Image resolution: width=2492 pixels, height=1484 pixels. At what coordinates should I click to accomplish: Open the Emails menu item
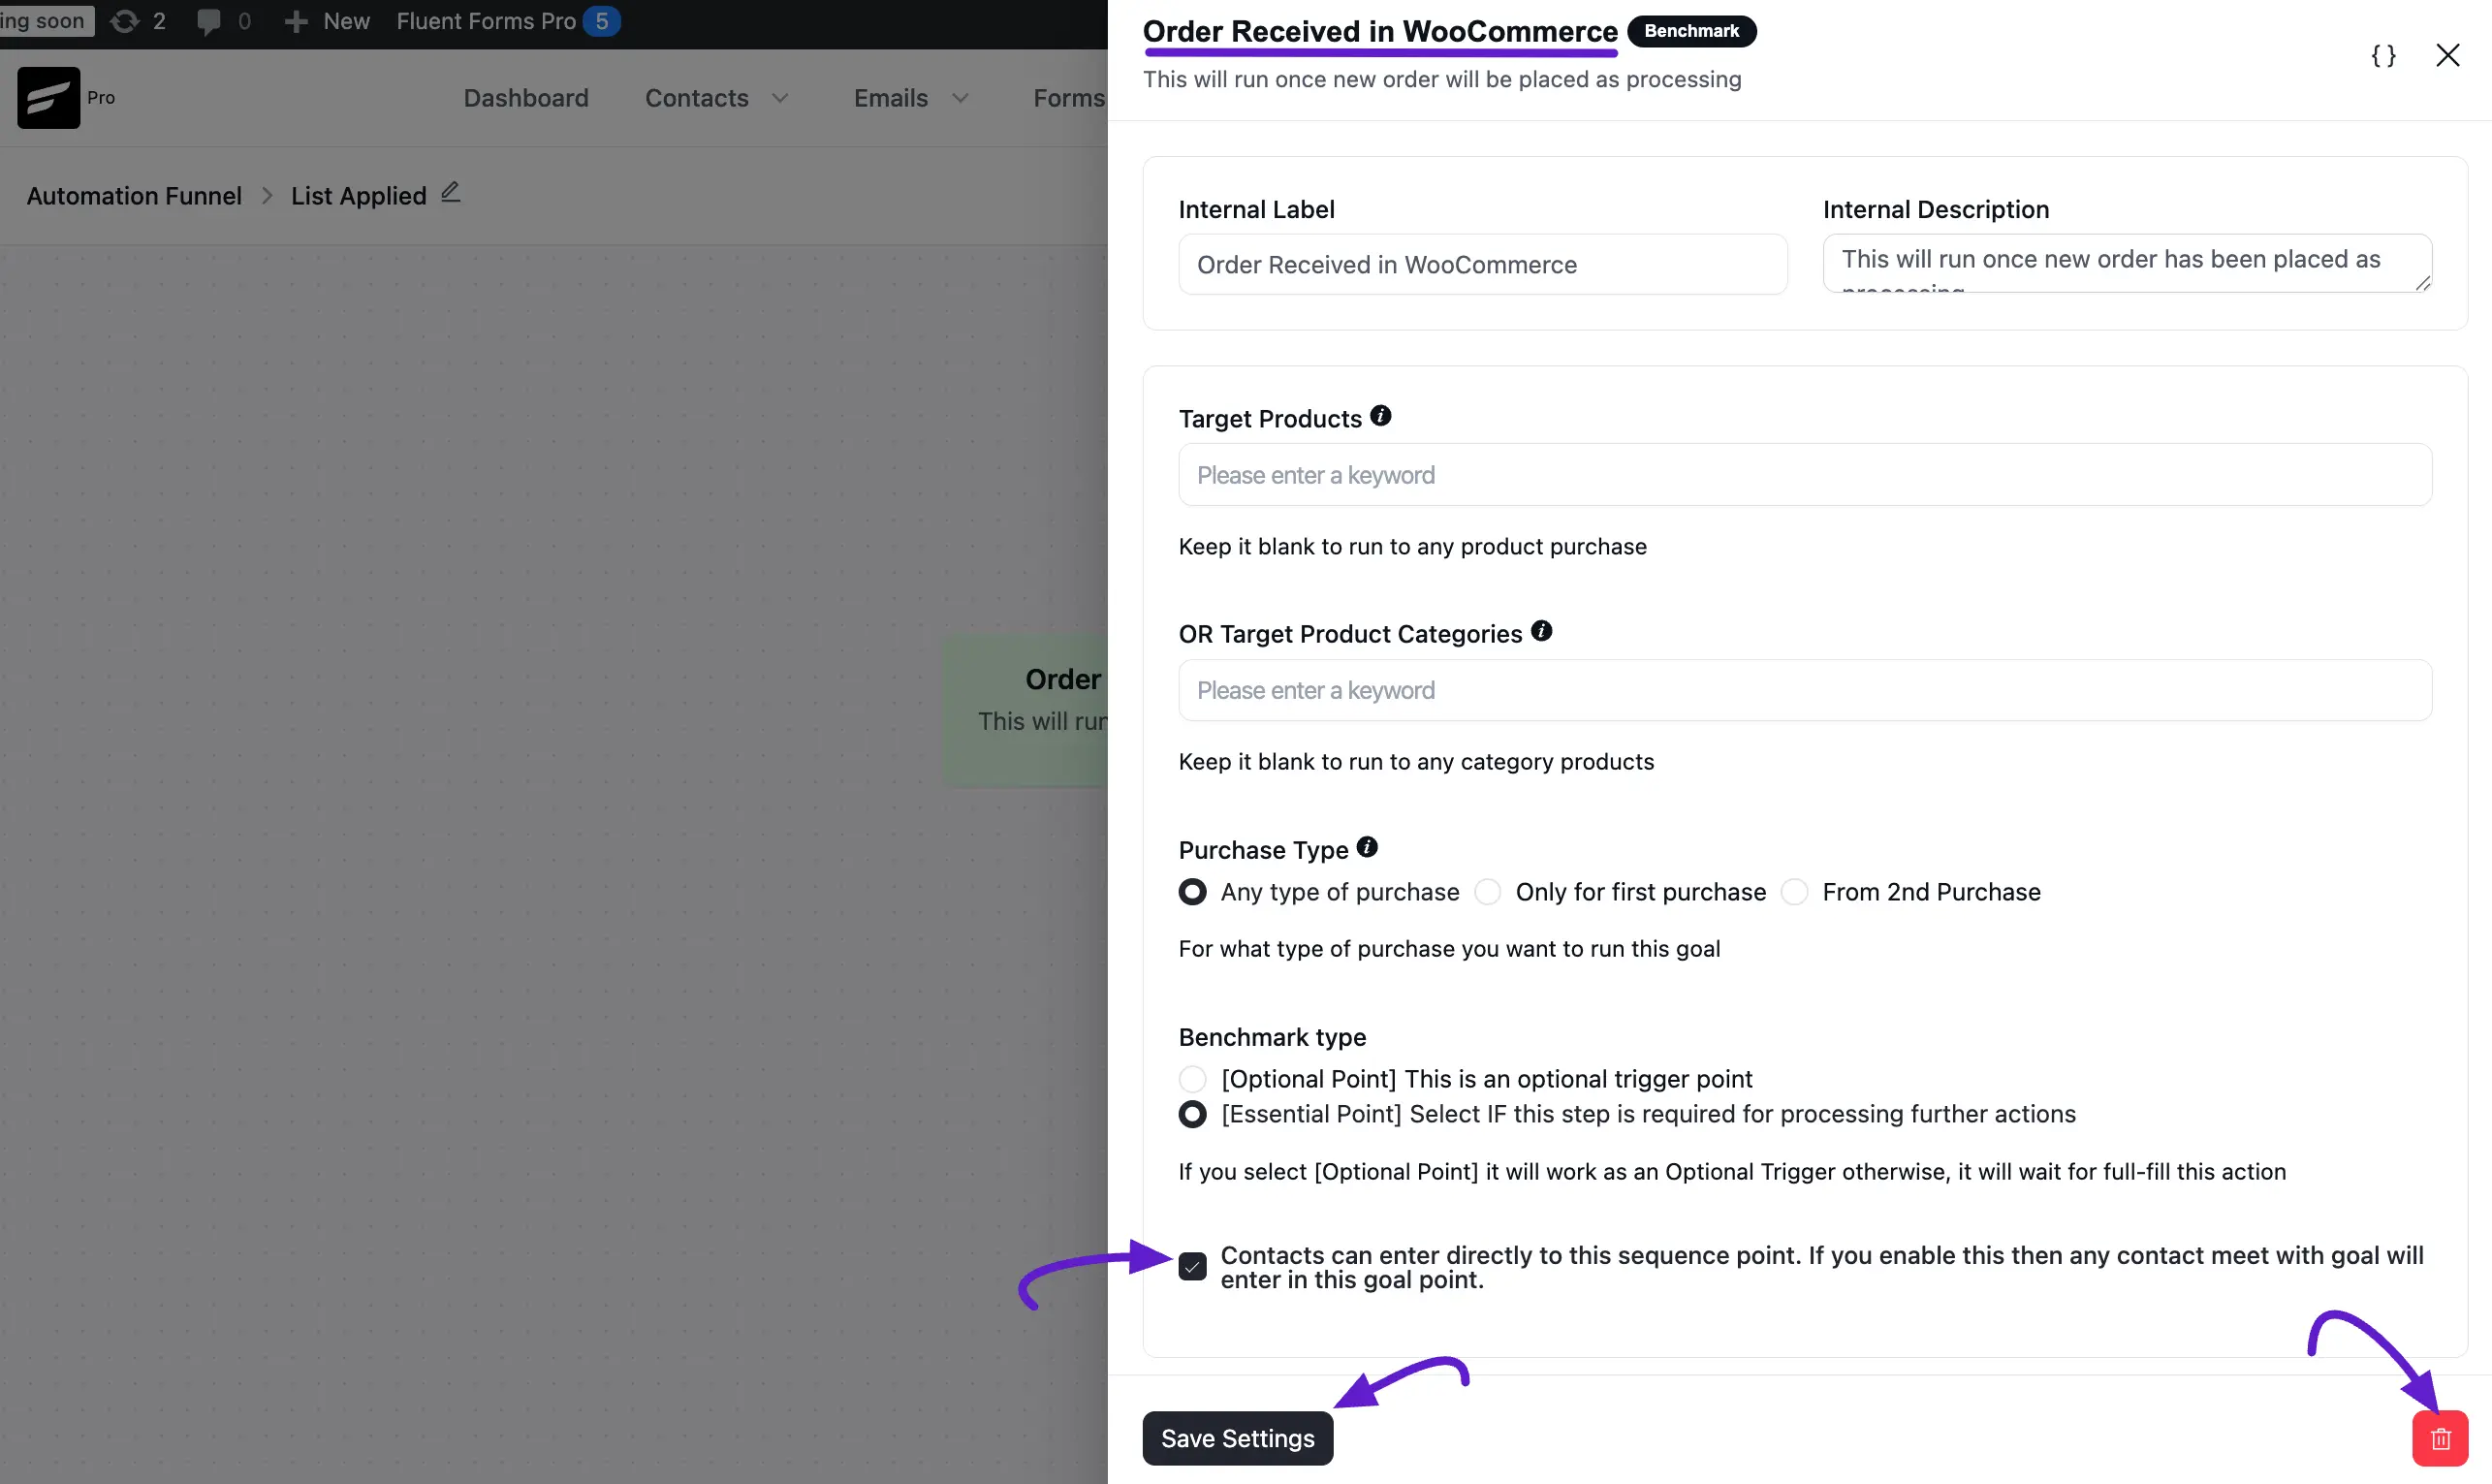891,98
